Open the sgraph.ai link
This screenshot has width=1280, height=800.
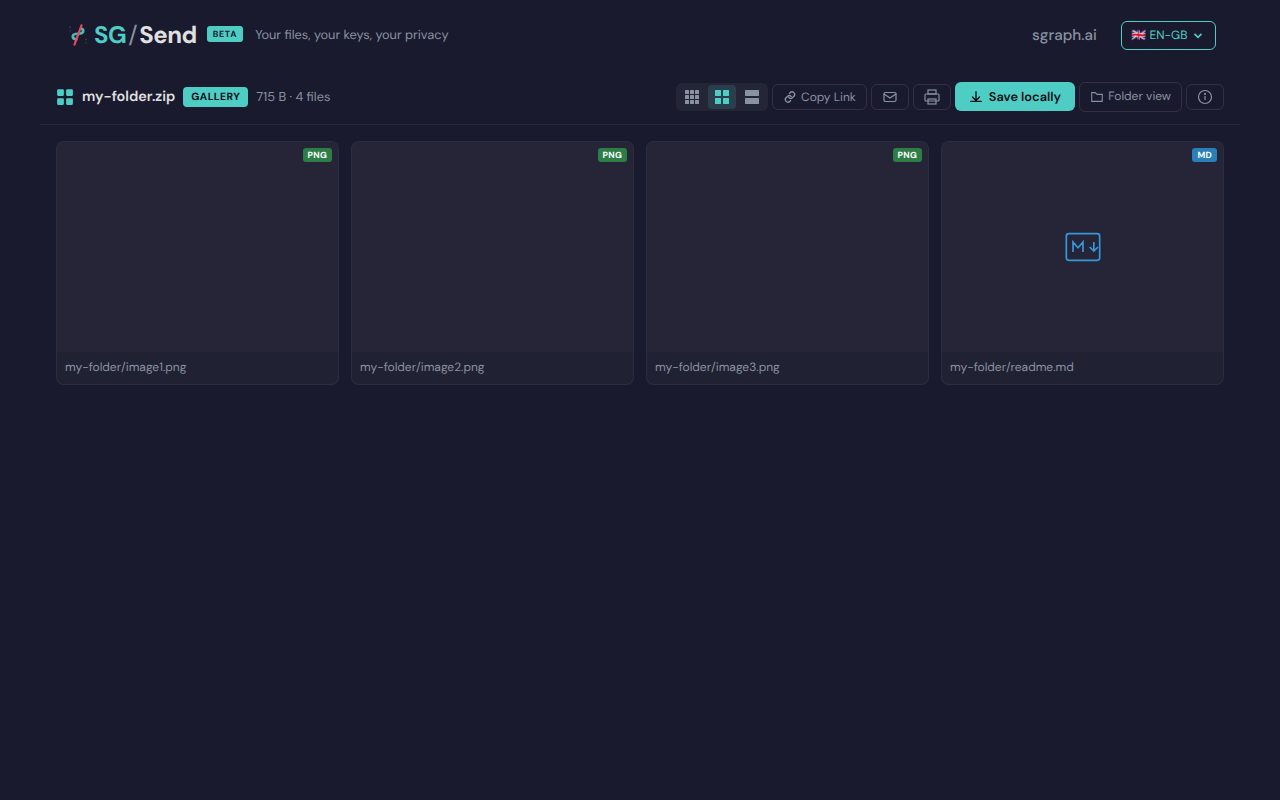(1064, 35)
